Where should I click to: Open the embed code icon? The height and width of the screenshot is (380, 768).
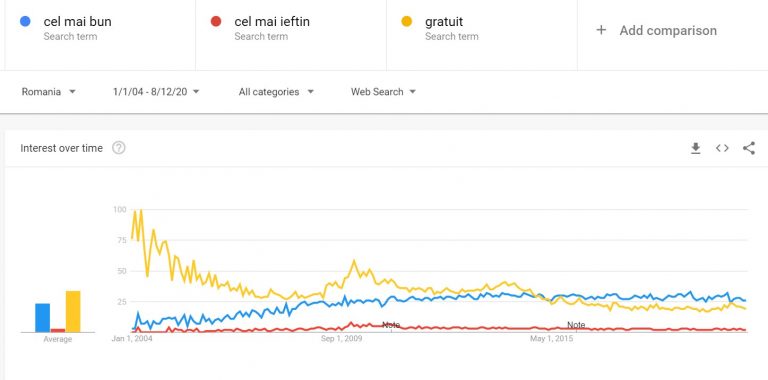coord(722,148)
